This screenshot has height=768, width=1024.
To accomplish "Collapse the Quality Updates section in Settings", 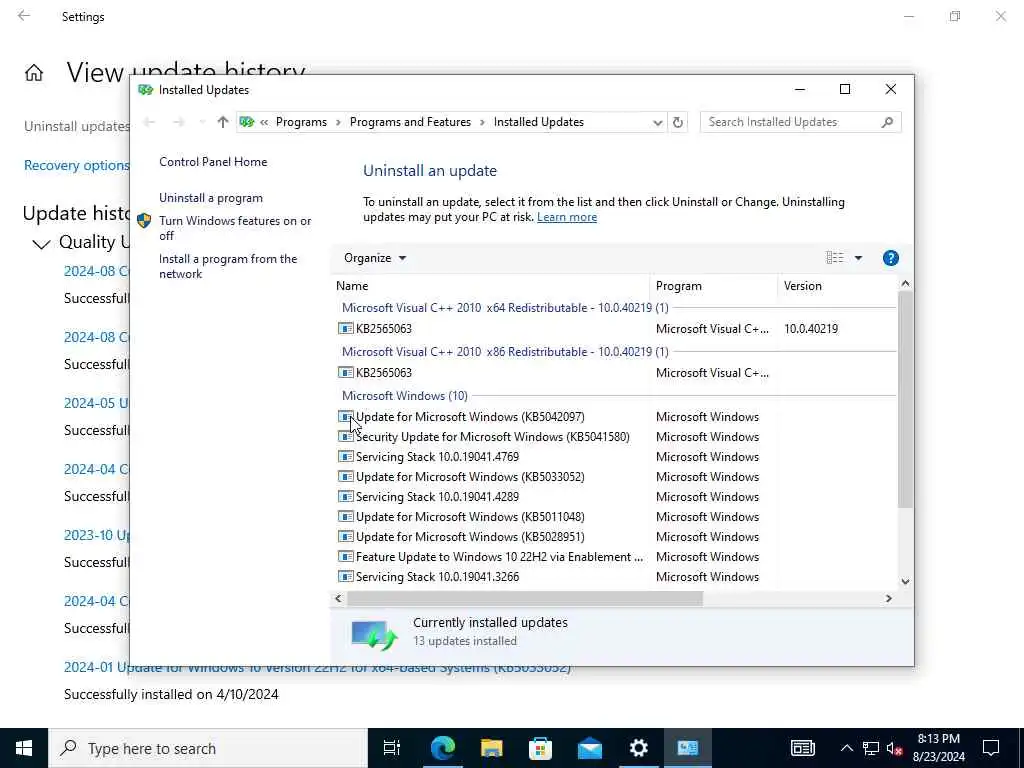I will [x=41, y=244].
